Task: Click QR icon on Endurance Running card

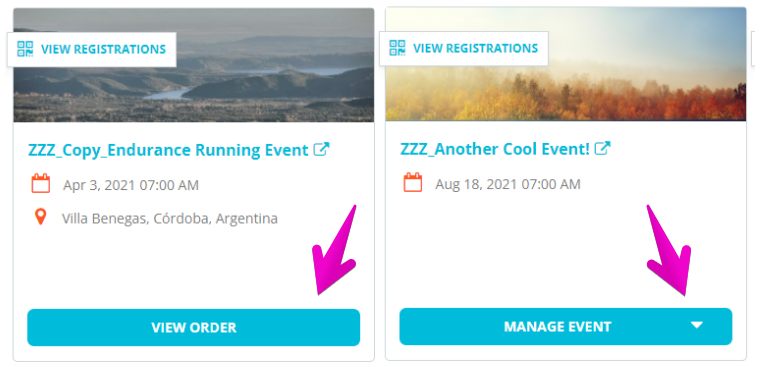Action: point(25,49)
